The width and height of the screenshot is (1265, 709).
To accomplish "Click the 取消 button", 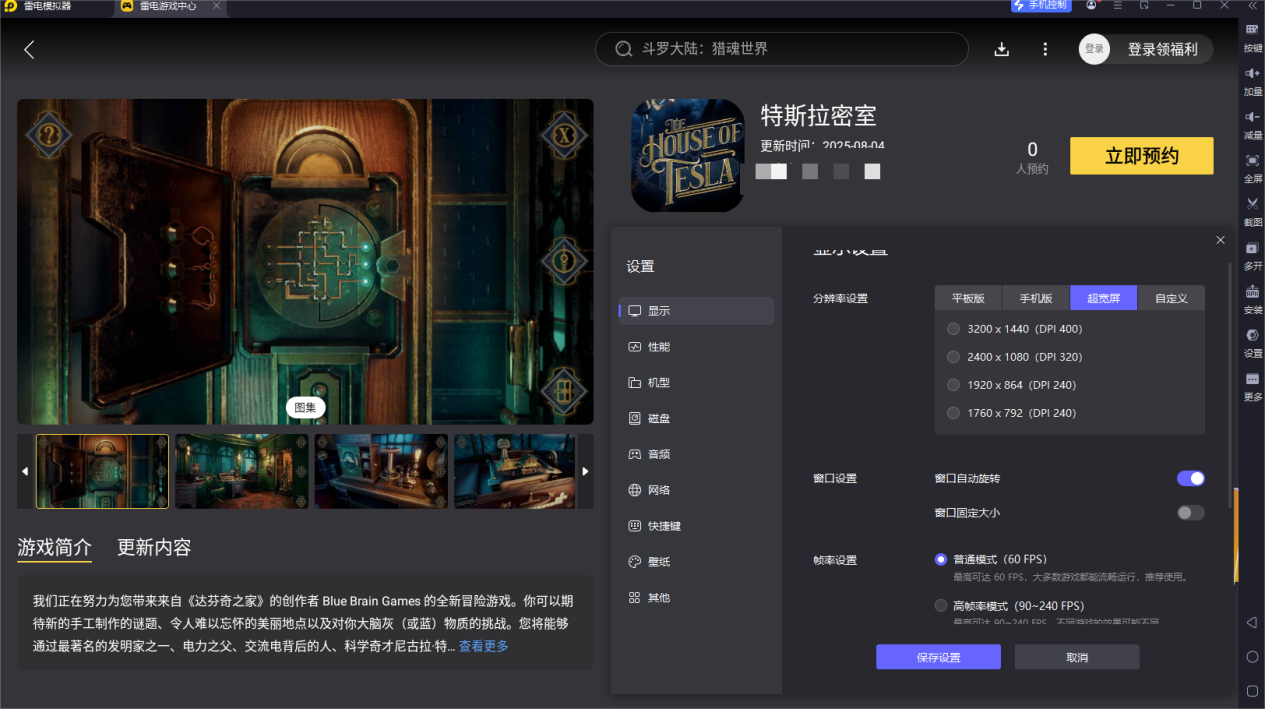I will pos(1077,657).
